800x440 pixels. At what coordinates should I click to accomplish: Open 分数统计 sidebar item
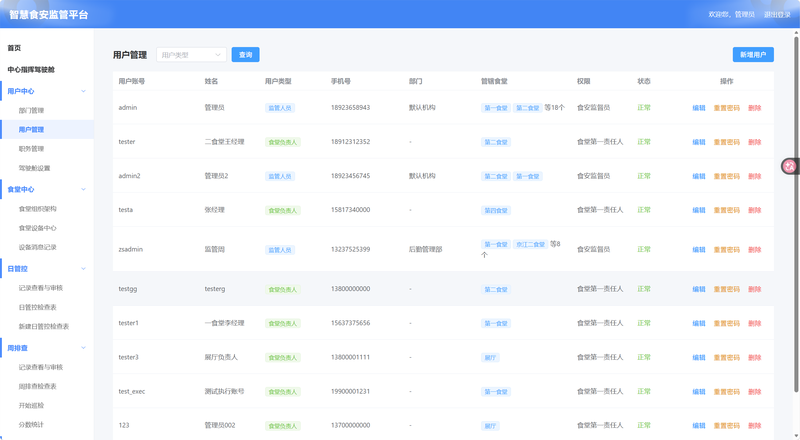[31, 425]
